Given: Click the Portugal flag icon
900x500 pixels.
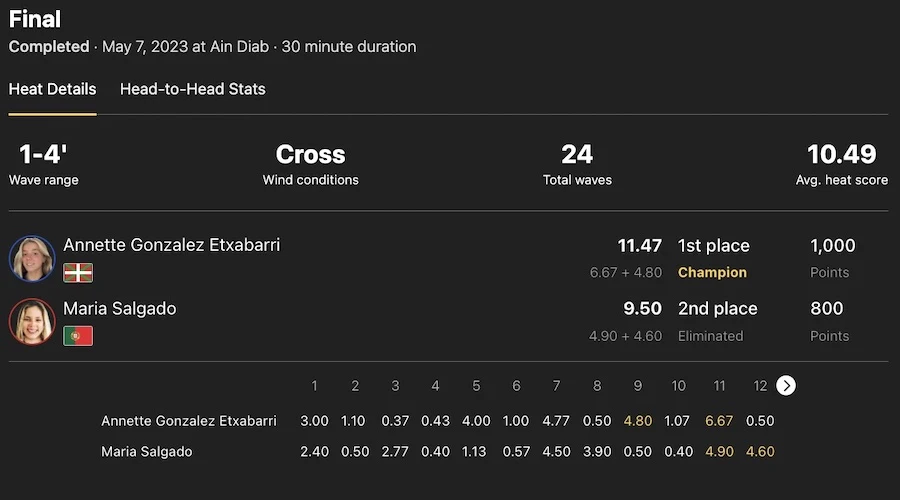Looking at the screenshot, I should (78, 336).
